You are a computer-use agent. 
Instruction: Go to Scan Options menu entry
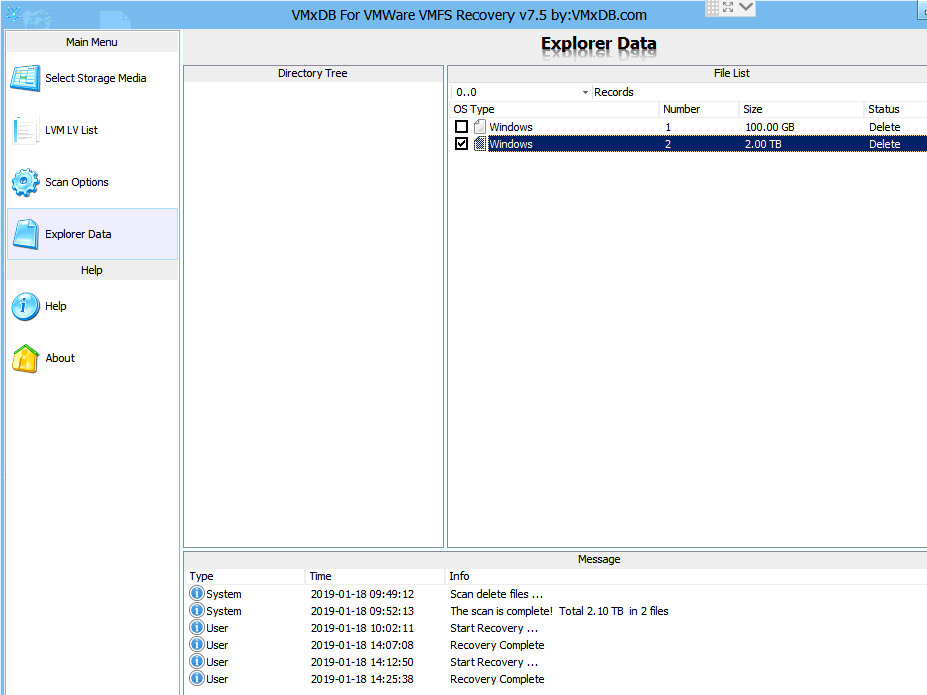[92, 182]
